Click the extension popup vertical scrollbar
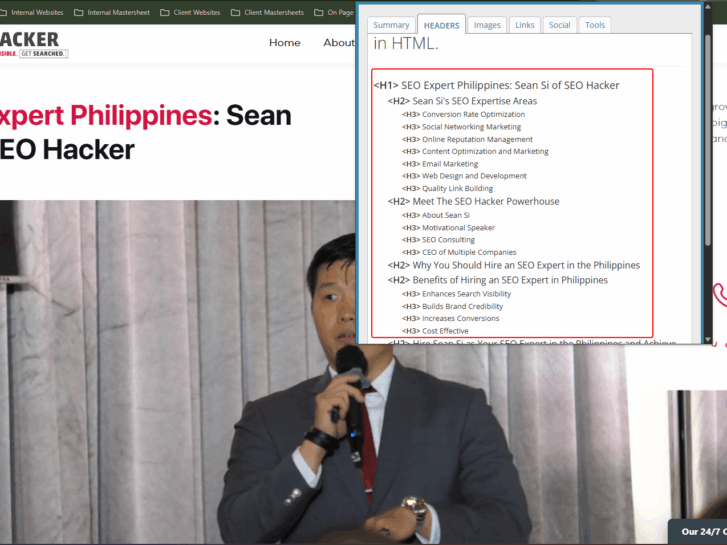This screenshot has width=727, height=545. click(708, 139)
